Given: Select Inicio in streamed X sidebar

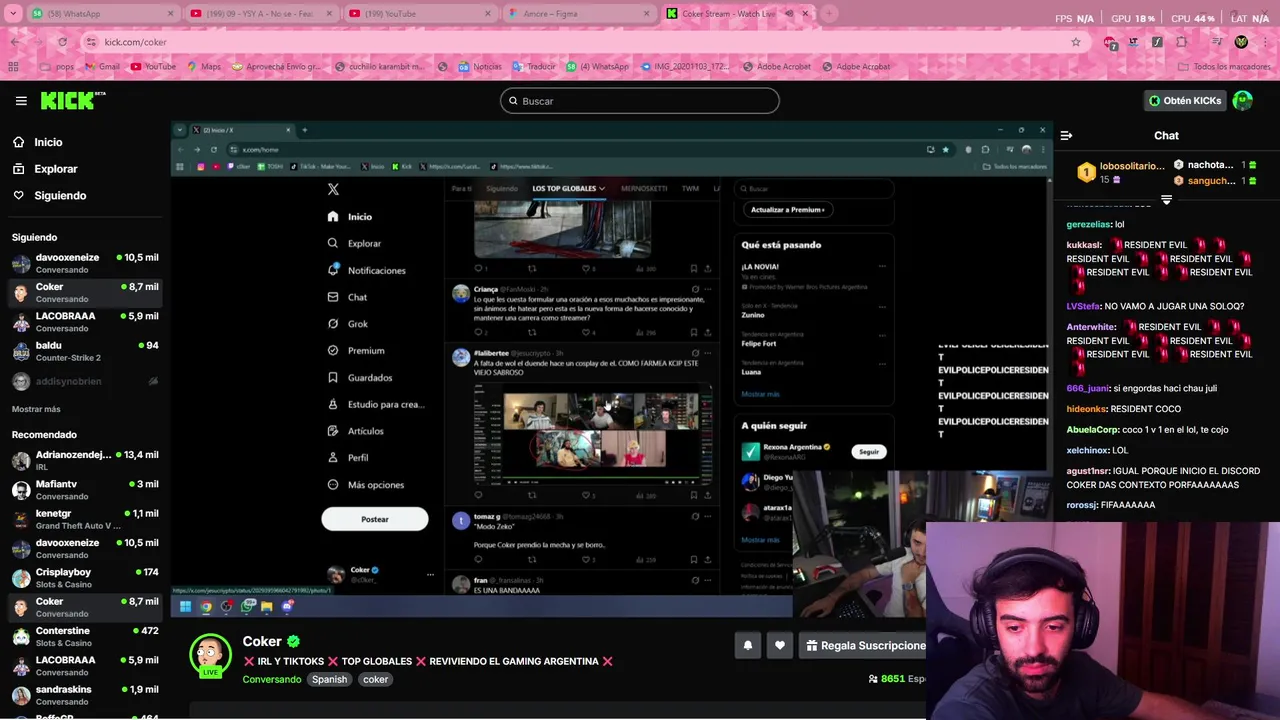Looking at the screenshot, I should point(350,217).
